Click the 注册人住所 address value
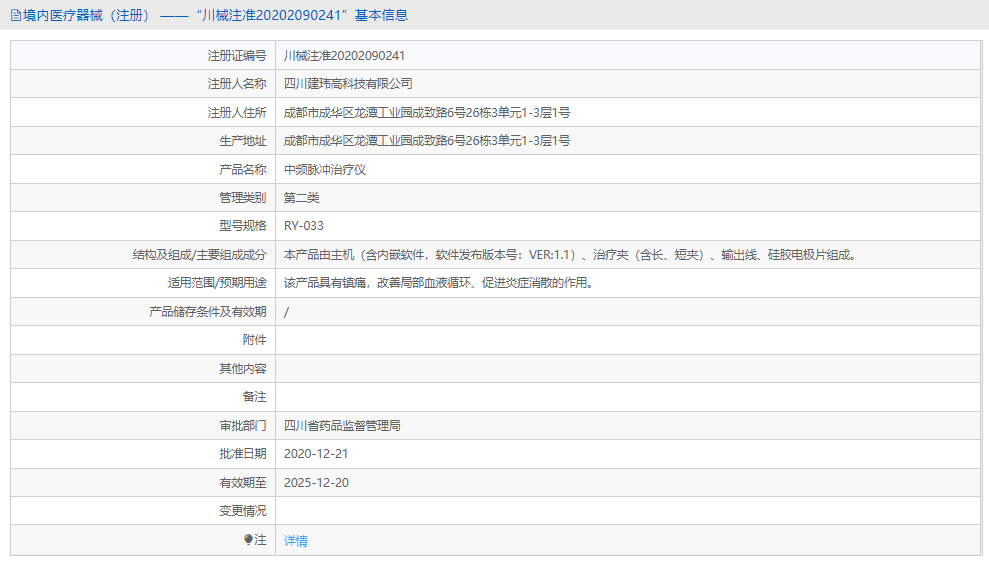Screen dimensions: 989x563 pos(427,112)
